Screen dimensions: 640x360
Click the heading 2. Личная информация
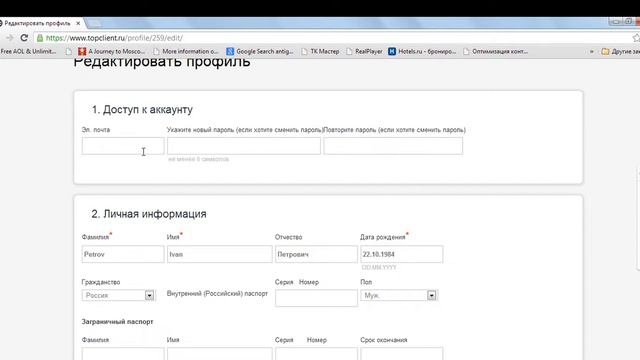pyautogui.click(x=149, y=214)
